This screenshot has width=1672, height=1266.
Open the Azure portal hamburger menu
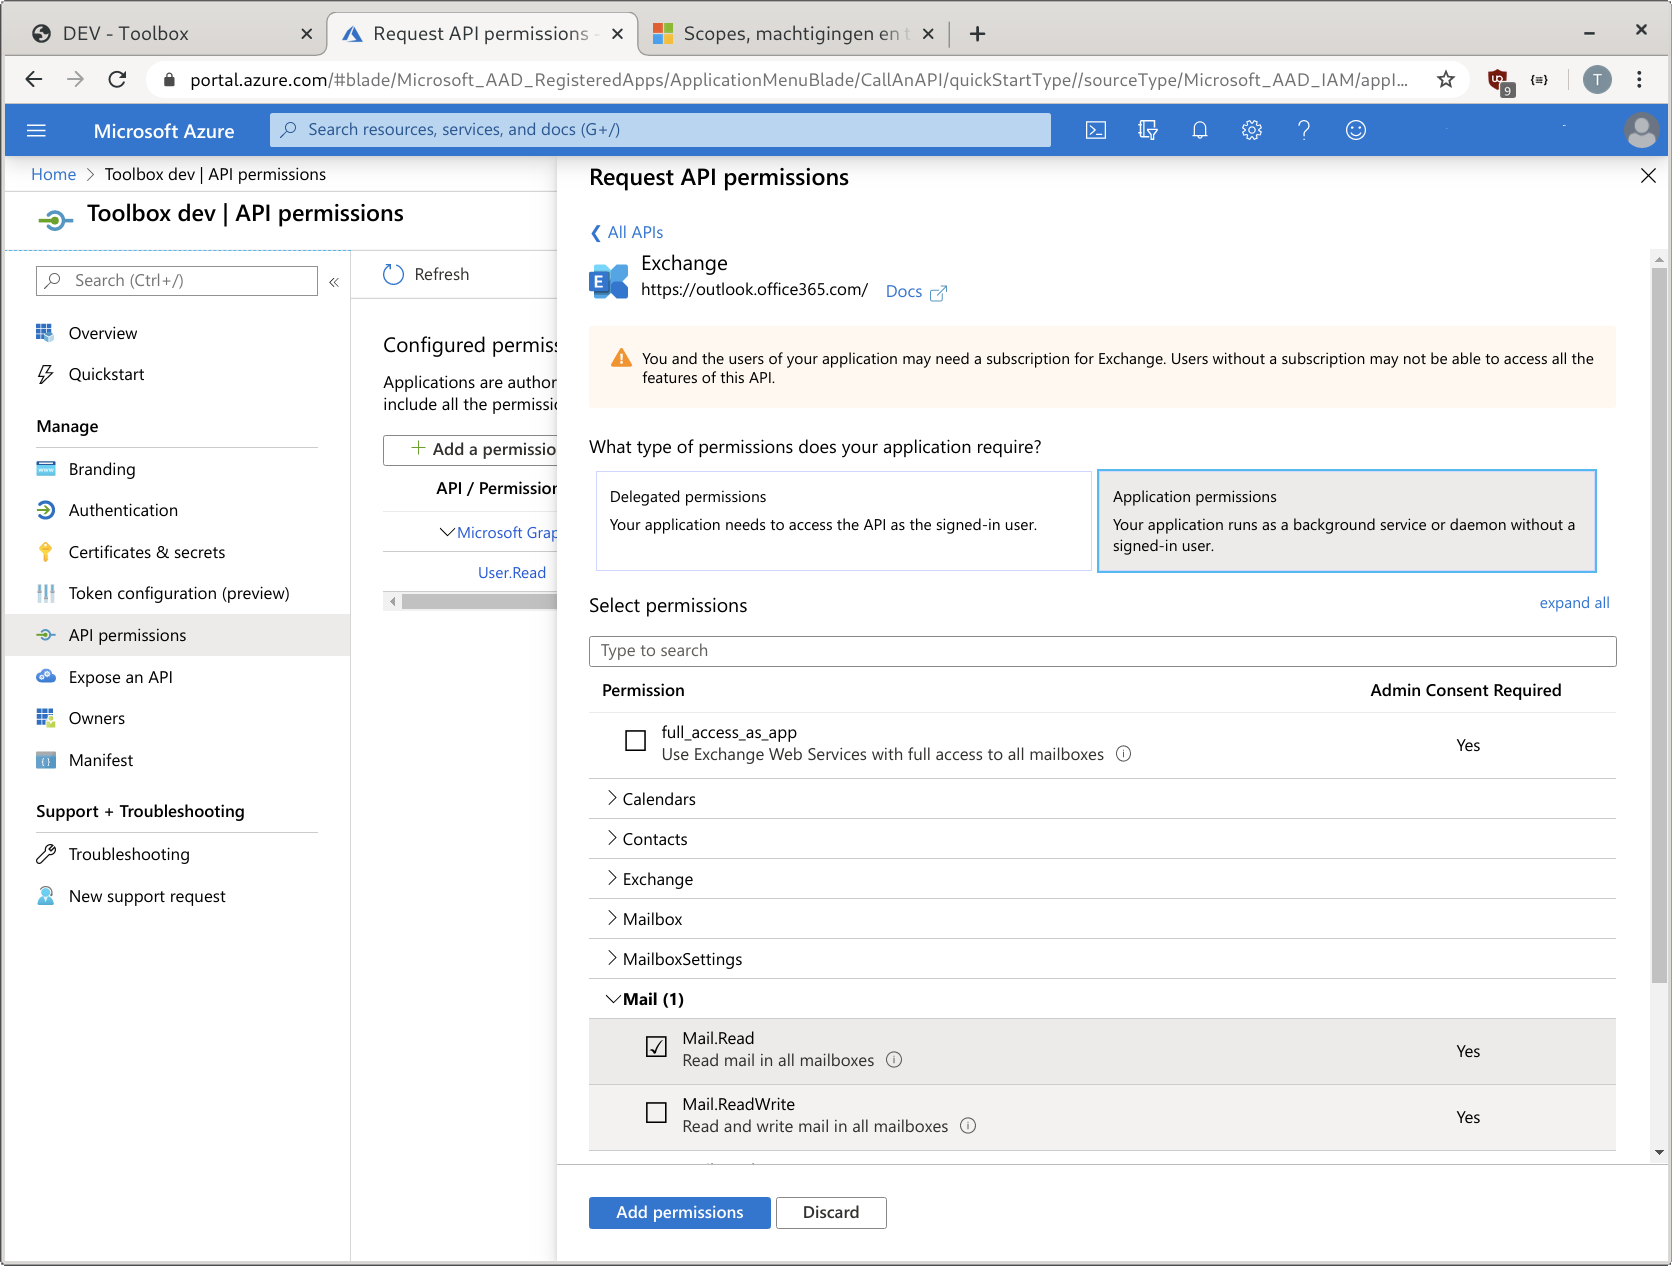(x=37, y=130)
